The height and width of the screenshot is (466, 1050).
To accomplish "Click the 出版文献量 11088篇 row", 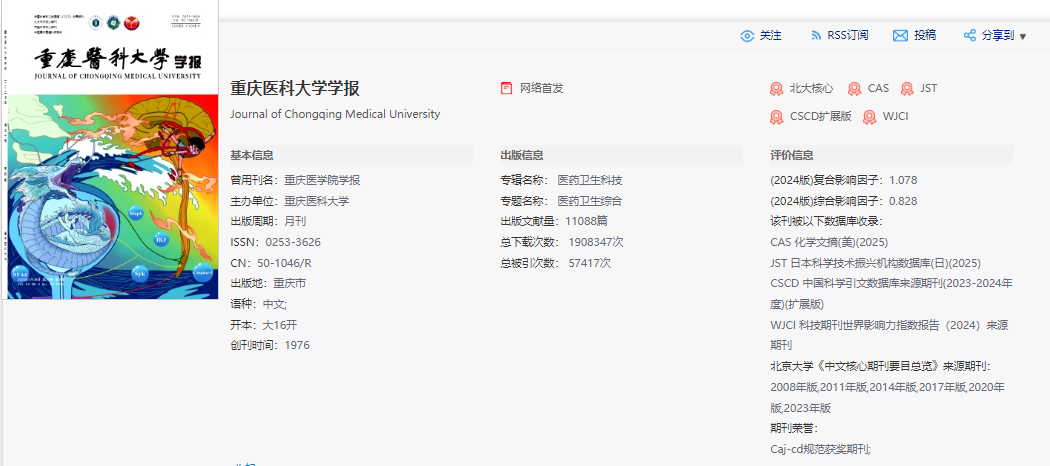I will pos(554,221).
